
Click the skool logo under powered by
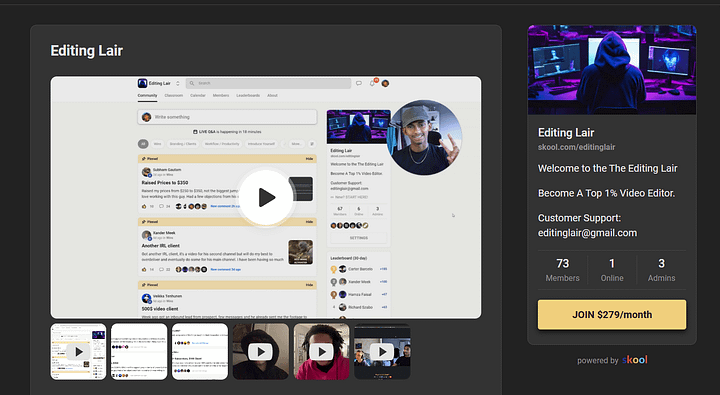tap(635, 360)
